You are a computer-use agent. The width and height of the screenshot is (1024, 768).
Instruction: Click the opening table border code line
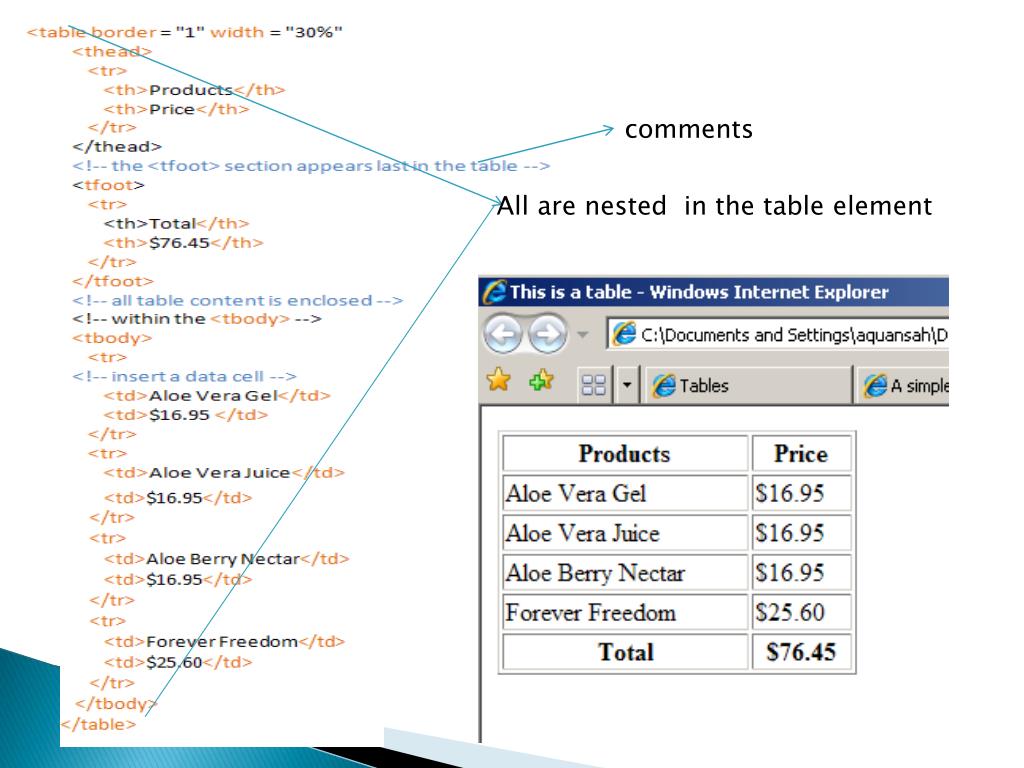click(x=184, y=32)
